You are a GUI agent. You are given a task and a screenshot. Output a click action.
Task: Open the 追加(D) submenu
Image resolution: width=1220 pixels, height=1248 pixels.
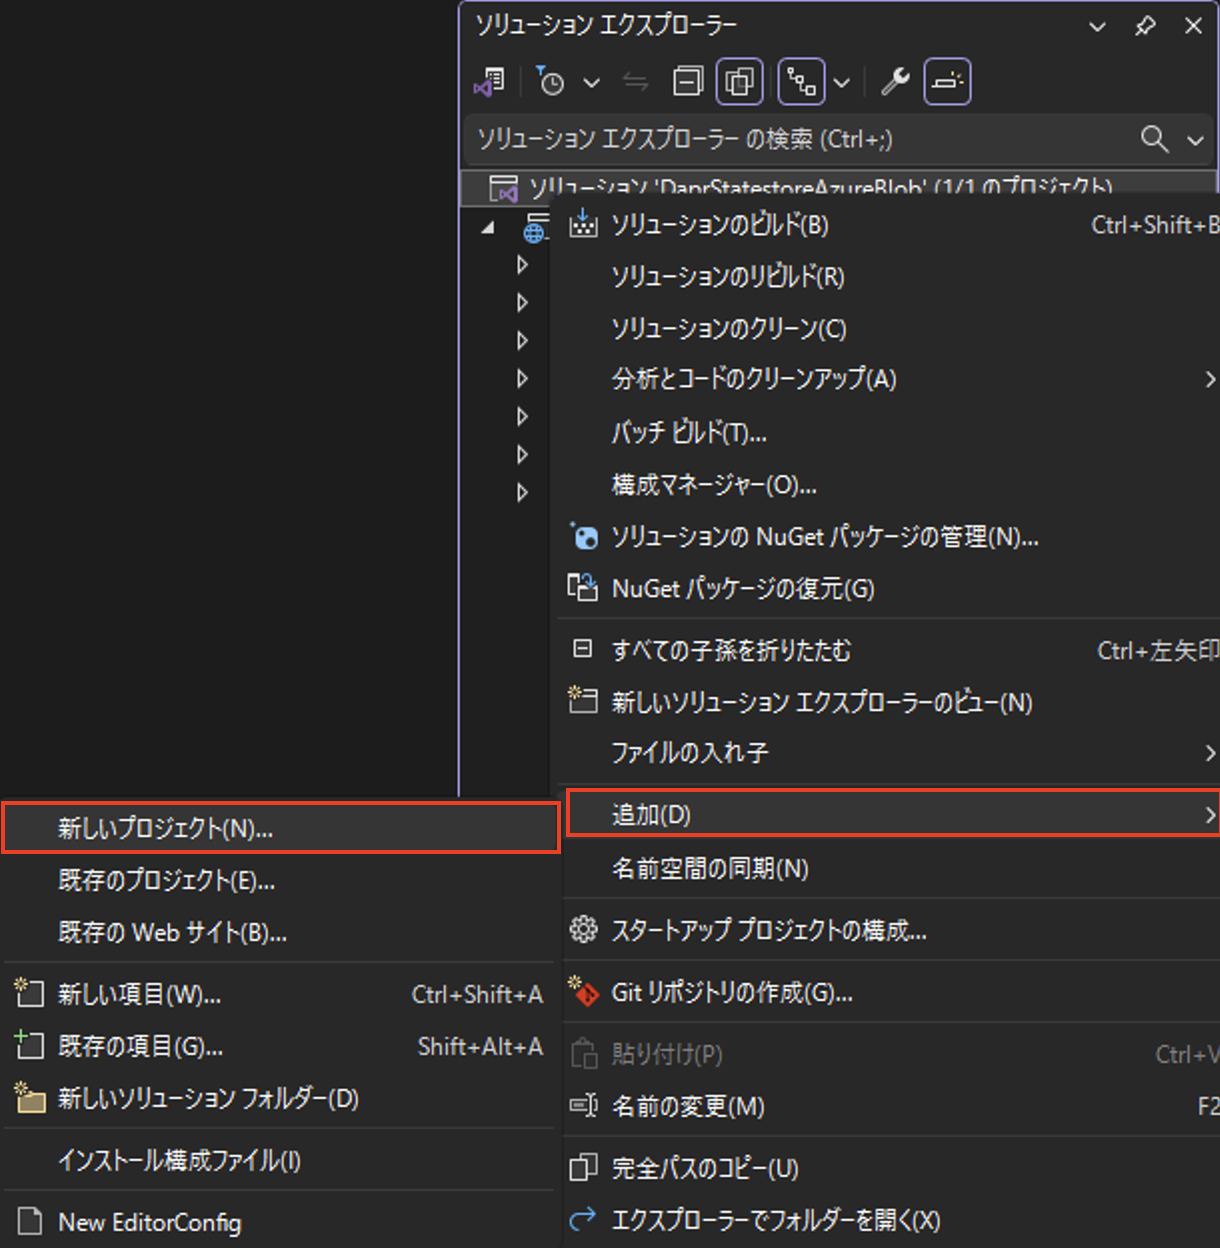[892, 814]
